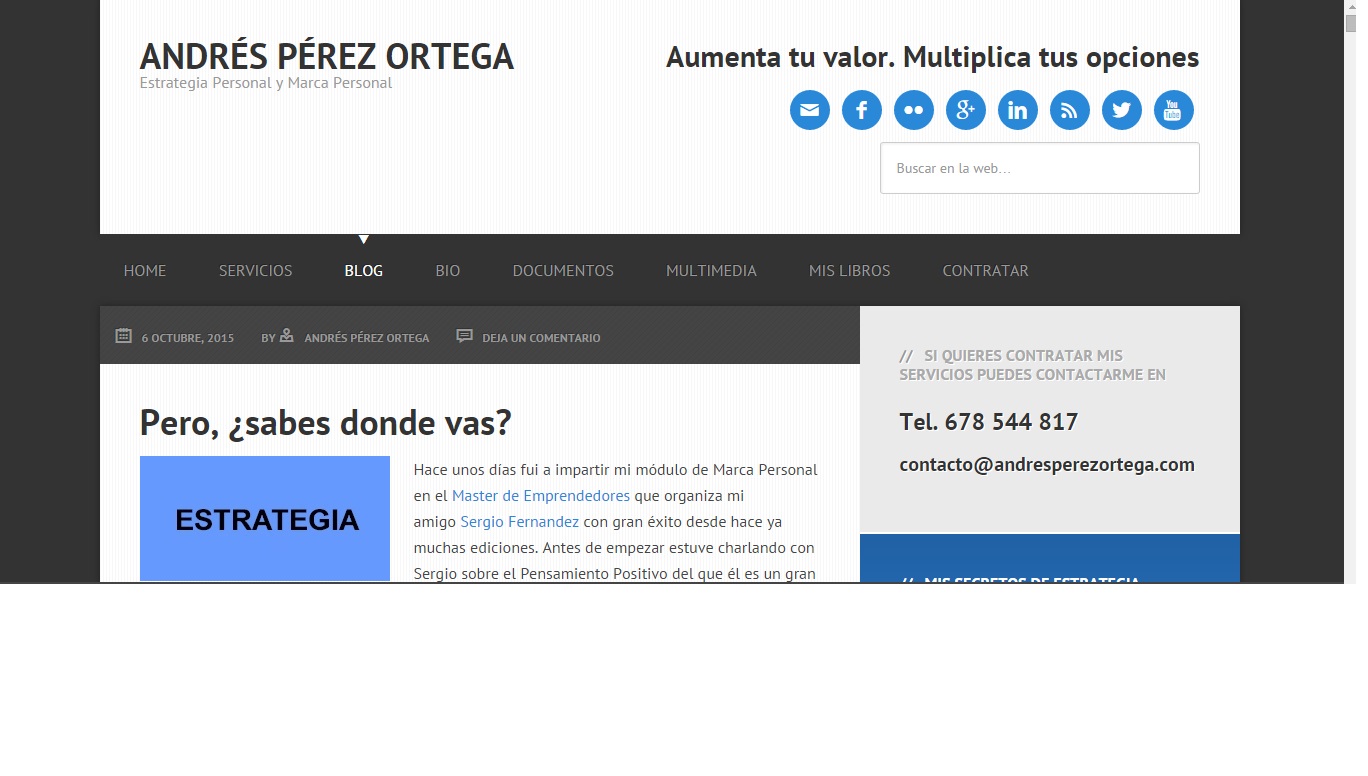
Task: Click the Flickr social icon
Action: coord(913,110)
